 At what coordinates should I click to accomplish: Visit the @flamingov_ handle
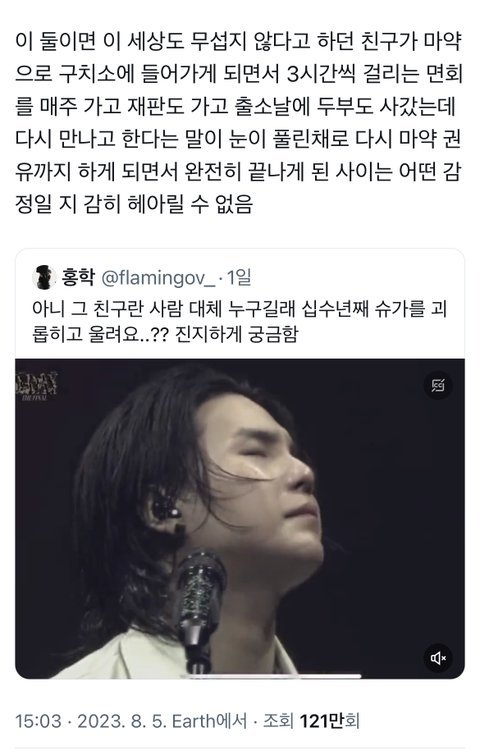pos(158,277)
